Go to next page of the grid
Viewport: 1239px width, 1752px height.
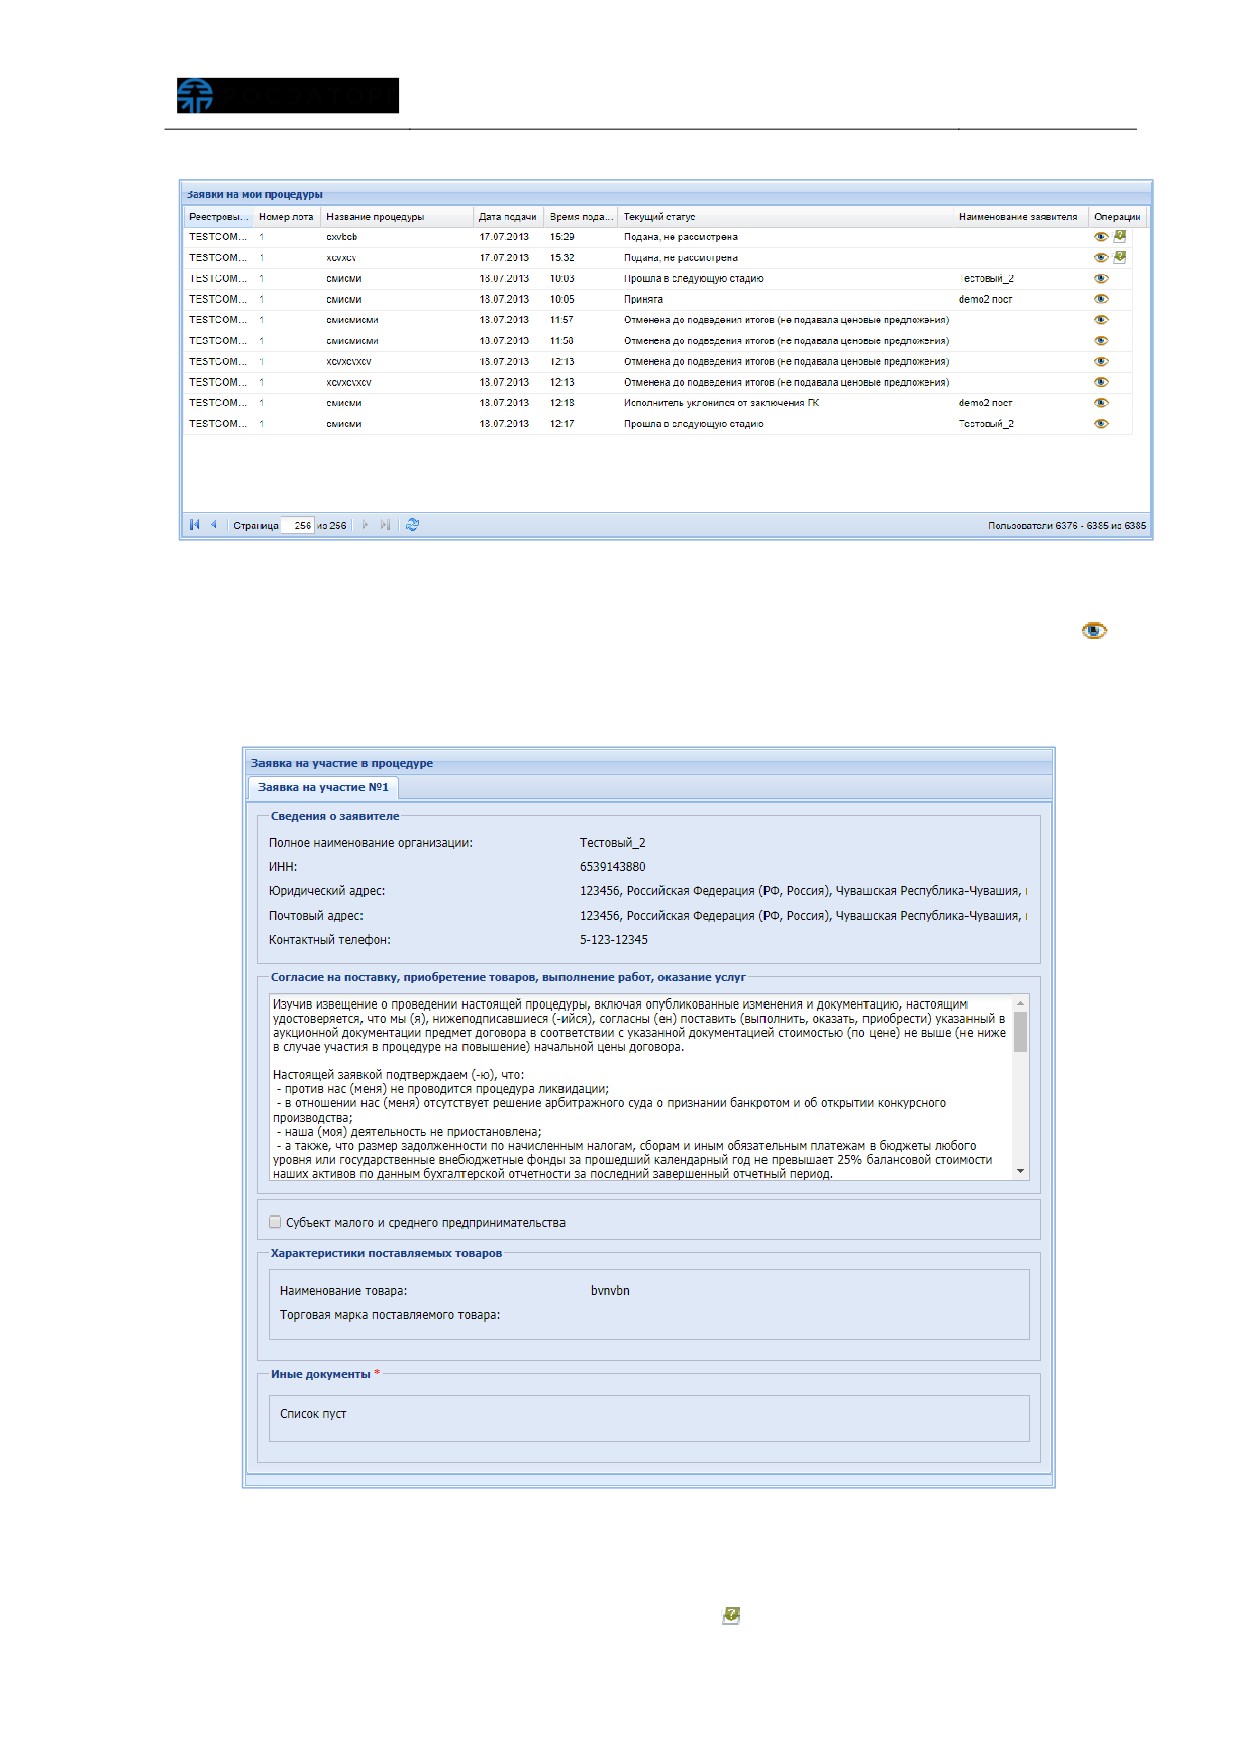(365, 525)
